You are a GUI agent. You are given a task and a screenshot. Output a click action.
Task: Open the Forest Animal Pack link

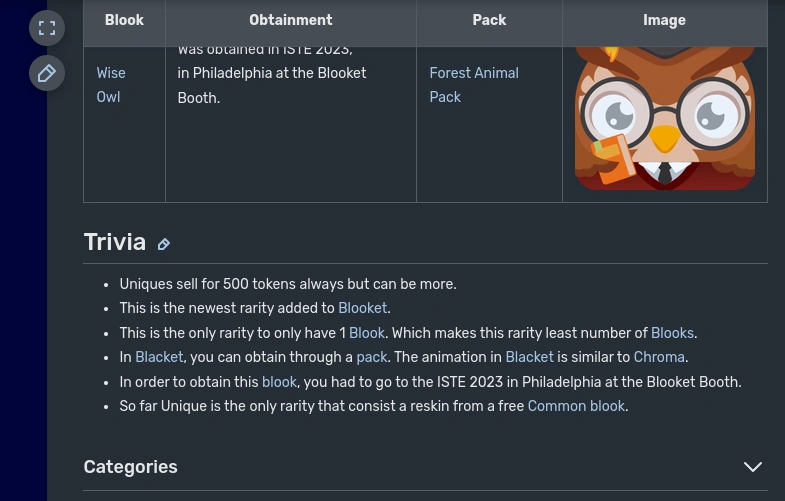473,85
